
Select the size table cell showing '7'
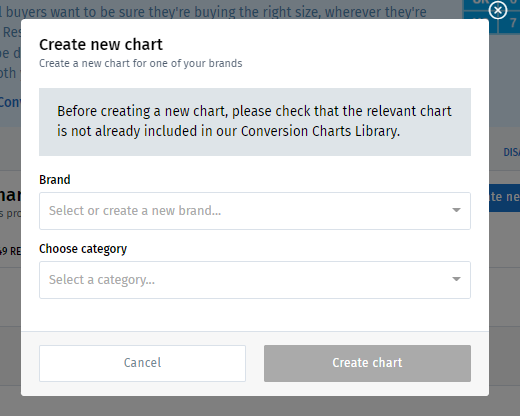pos(513,23)
